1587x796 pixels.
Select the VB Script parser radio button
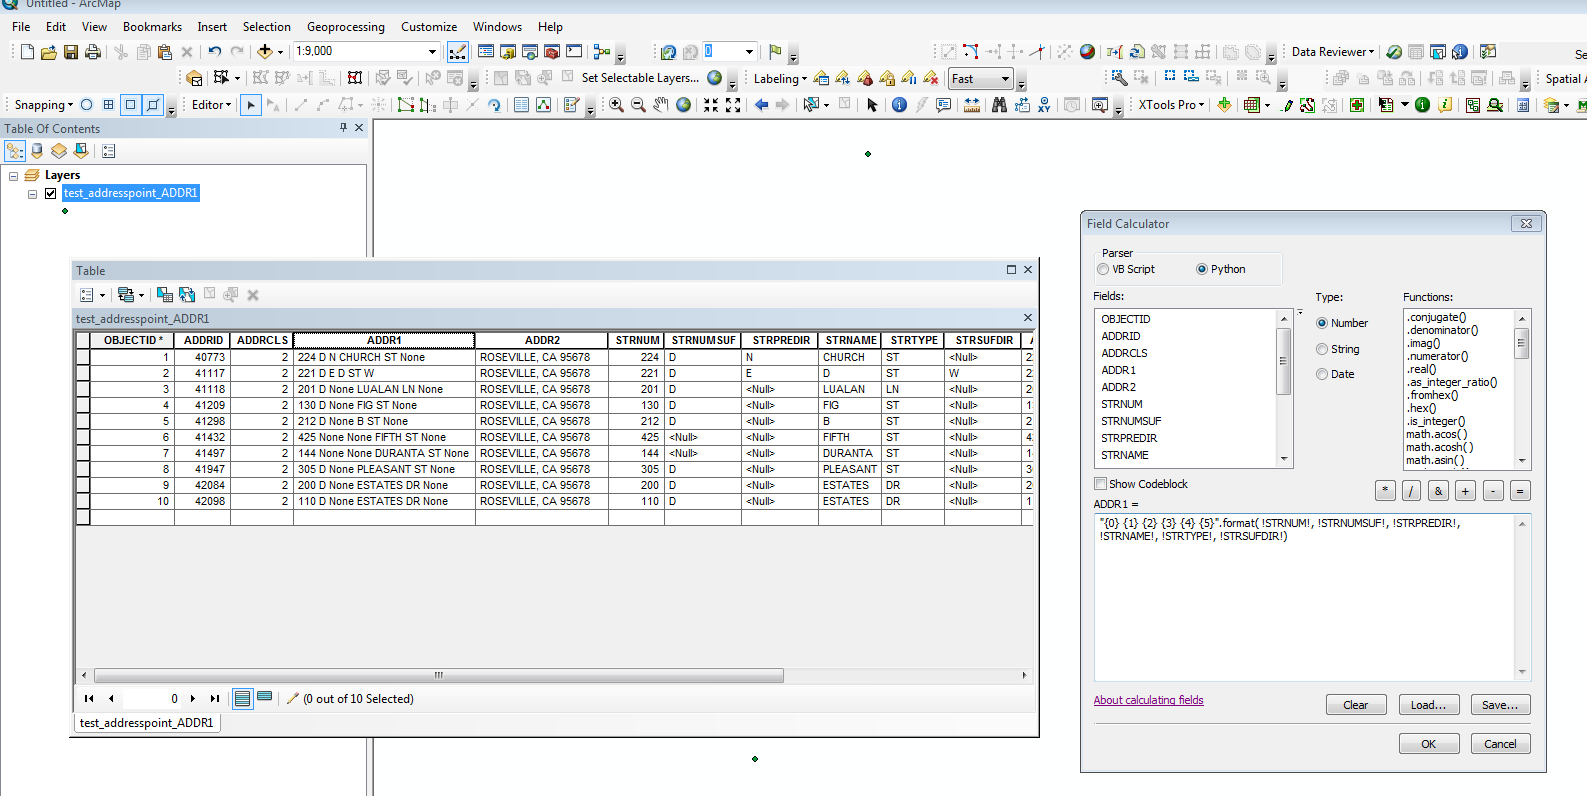pos(1103,269)
